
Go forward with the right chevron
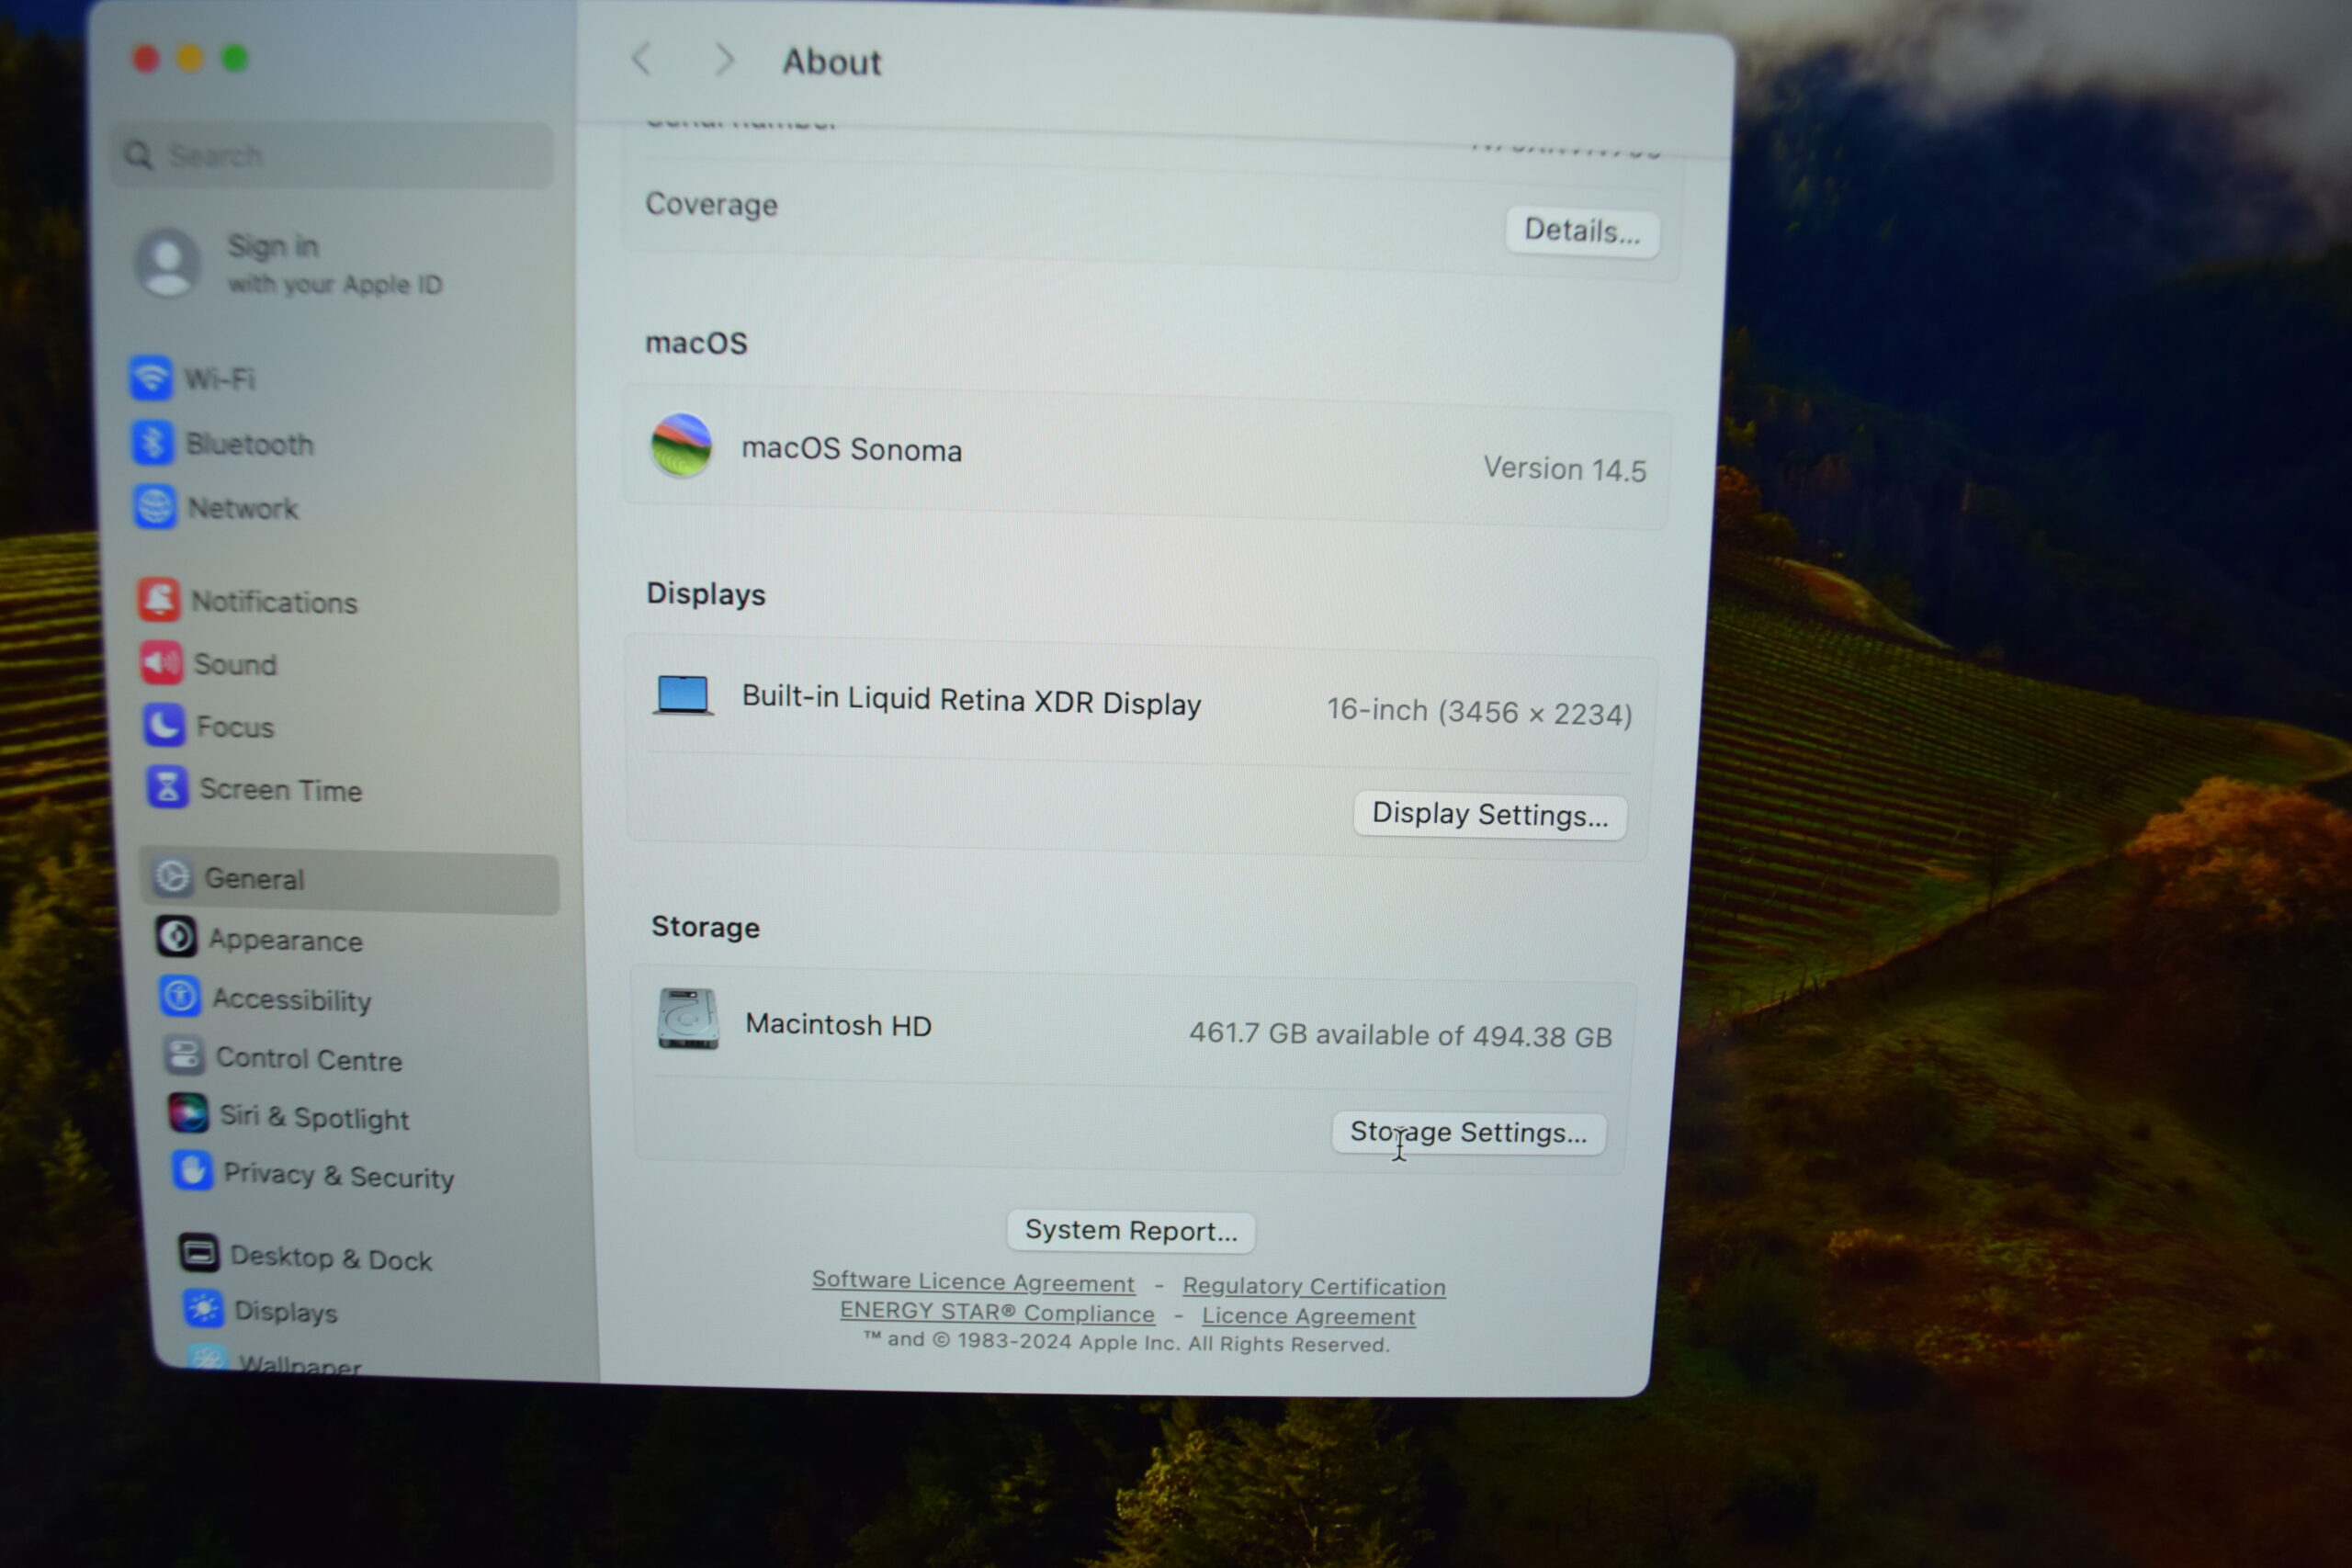[x=725, y=60]
